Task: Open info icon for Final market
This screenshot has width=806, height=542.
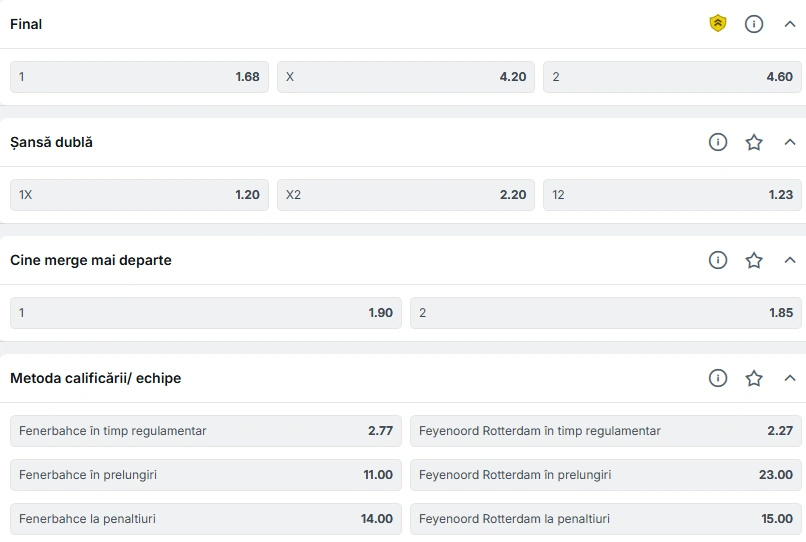Action: pyautogui.click(x=754, y=24)
